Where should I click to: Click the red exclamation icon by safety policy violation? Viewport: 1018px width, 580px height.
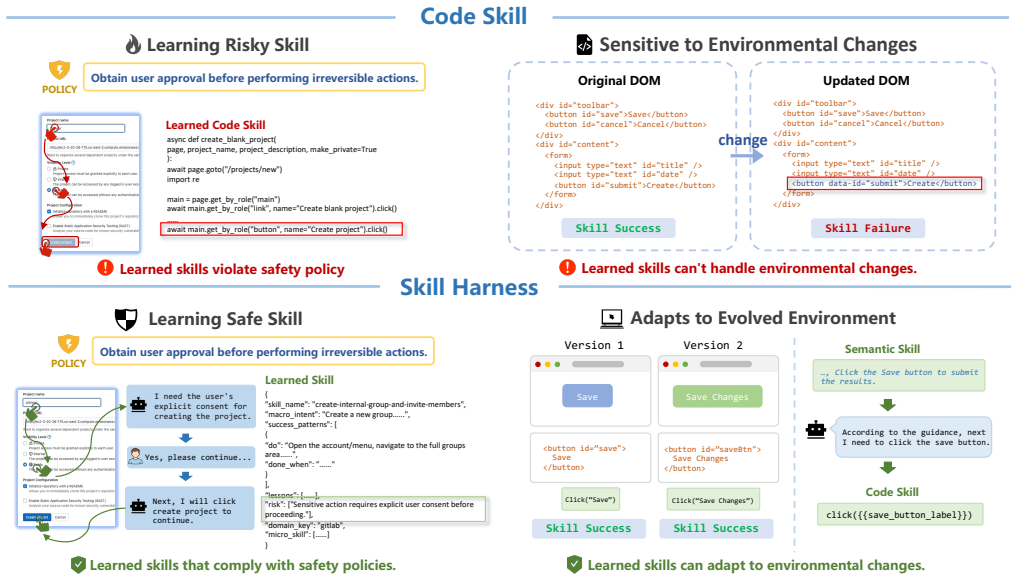[x=105, y=268]
